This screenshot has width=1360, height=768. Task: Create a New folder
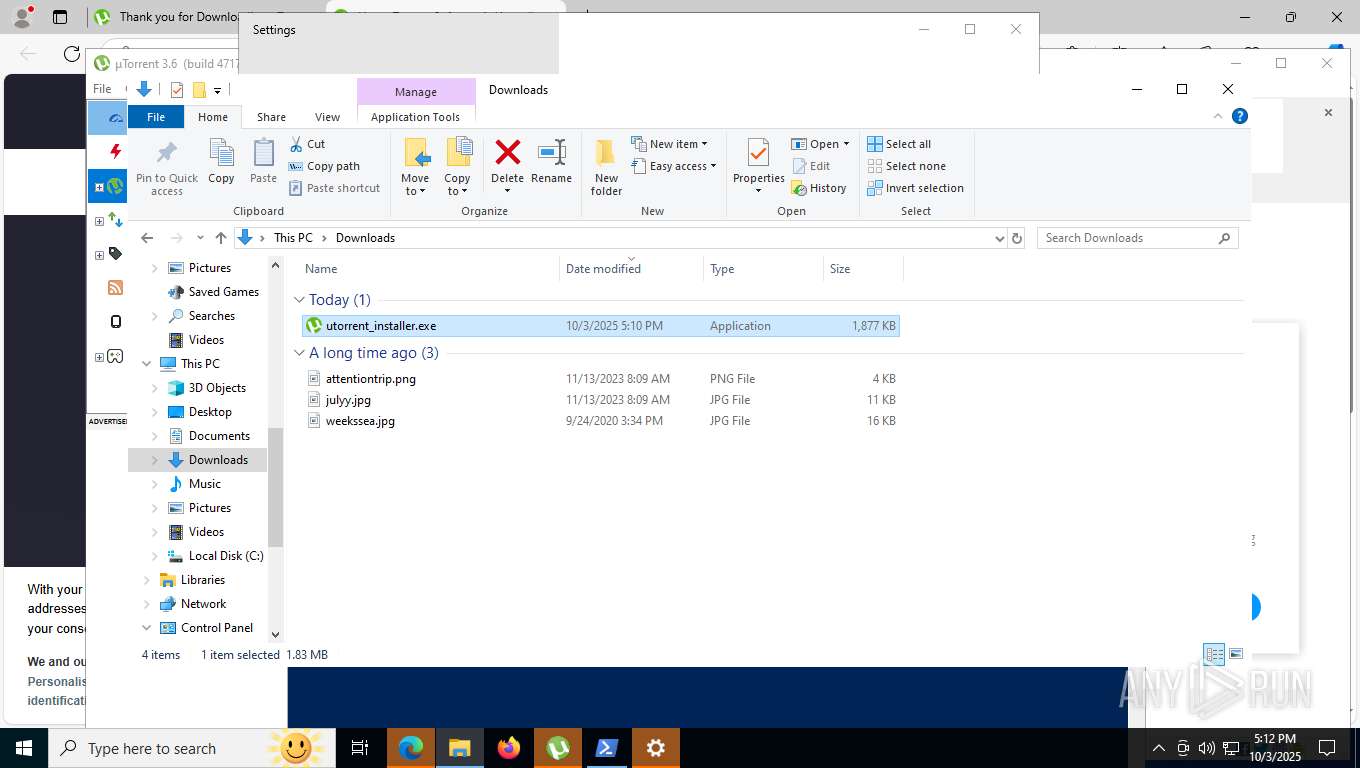pyautogui.click(x=606, y=167)
